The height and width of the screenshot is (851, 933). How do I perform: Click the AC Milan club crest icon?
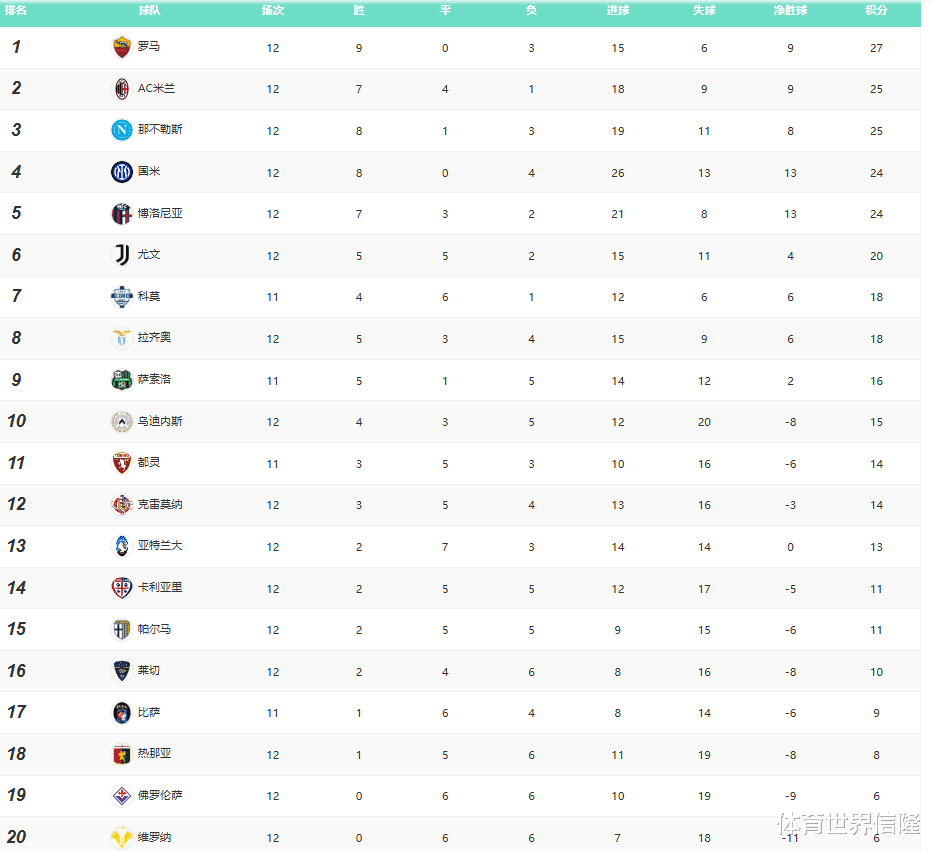coord(121,89)
